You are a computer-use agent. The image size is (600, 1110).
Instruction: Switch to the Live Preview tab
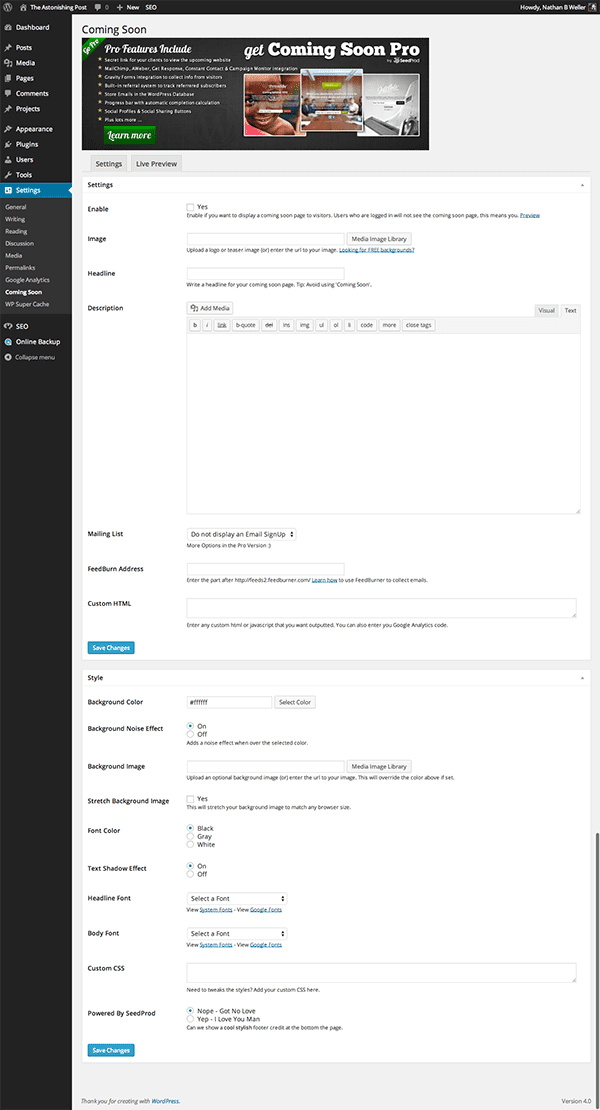pyautogui.click(x=156, y=164)
